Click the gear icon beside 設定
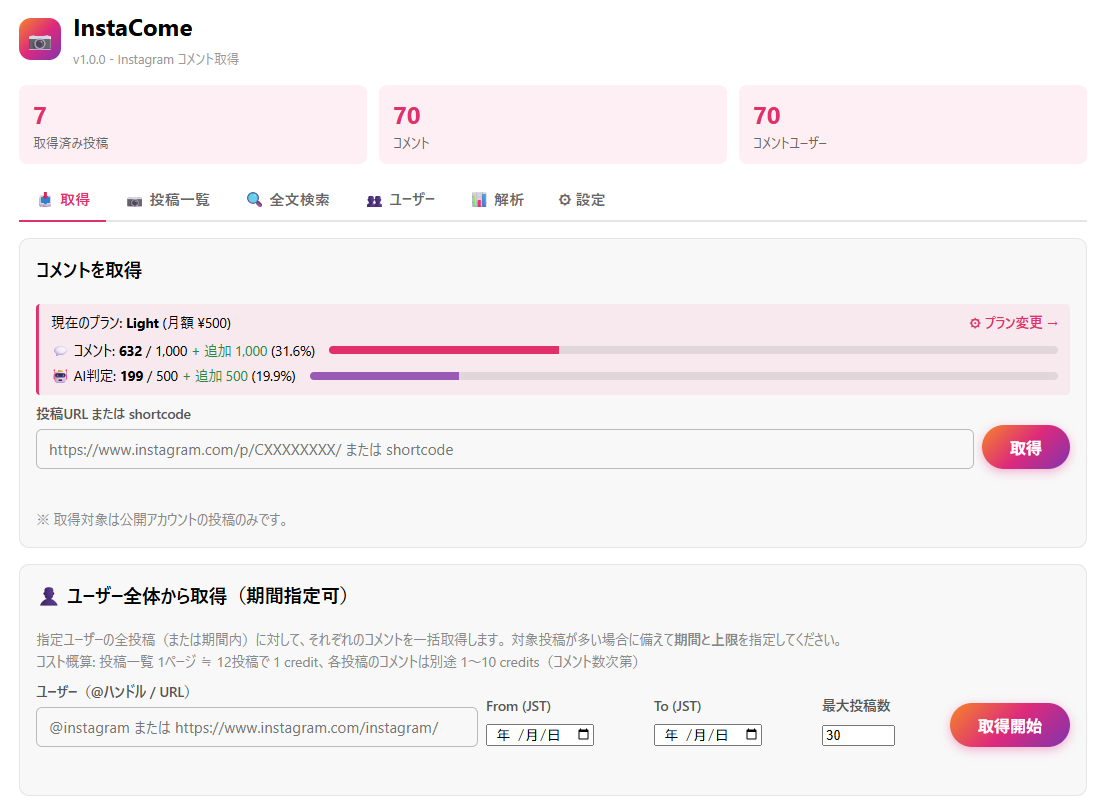1105x807 pixels. pos(564,200)
